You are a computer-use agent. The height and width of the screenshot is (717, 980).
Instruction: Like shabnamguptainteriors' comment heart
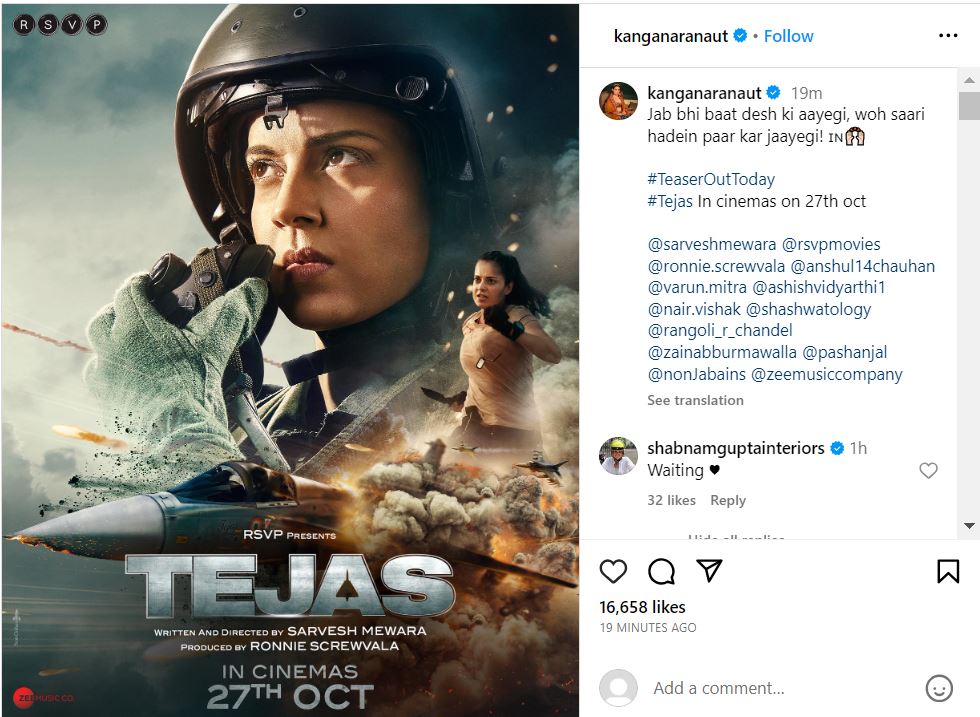(x=928, y=470)
